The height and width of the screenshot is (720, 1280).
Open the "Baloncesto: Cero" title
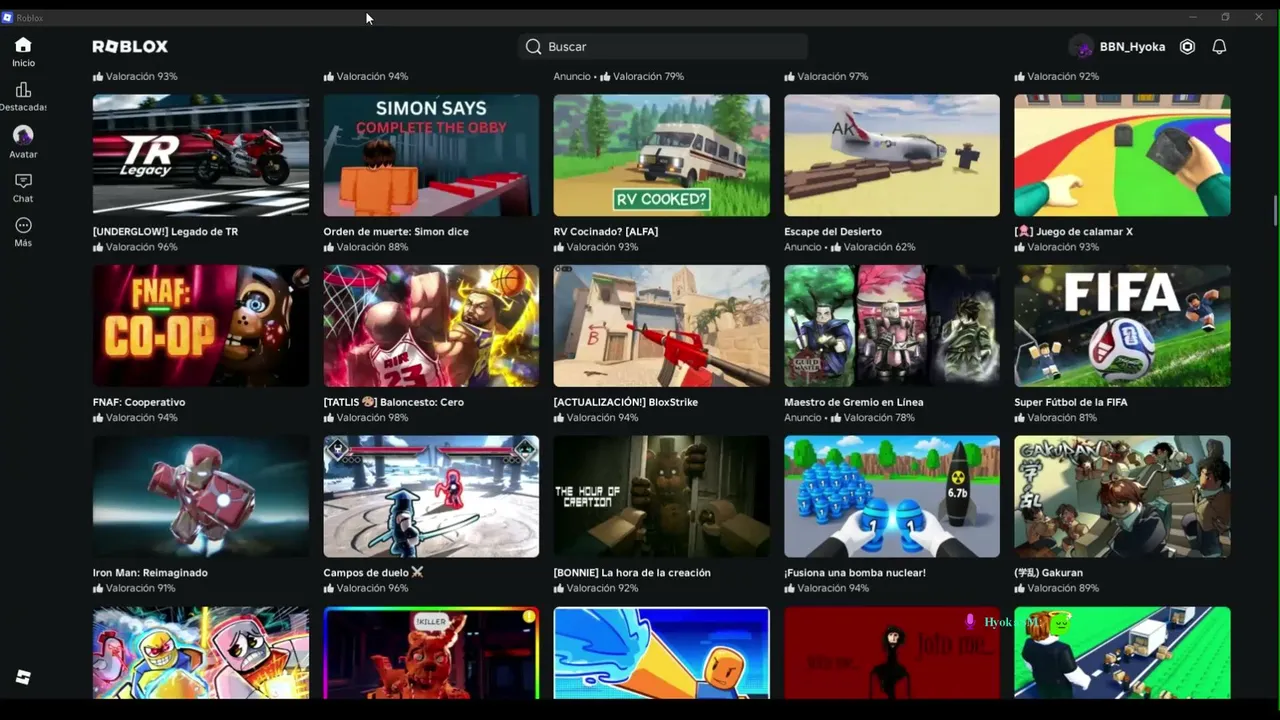click(393, 402)
